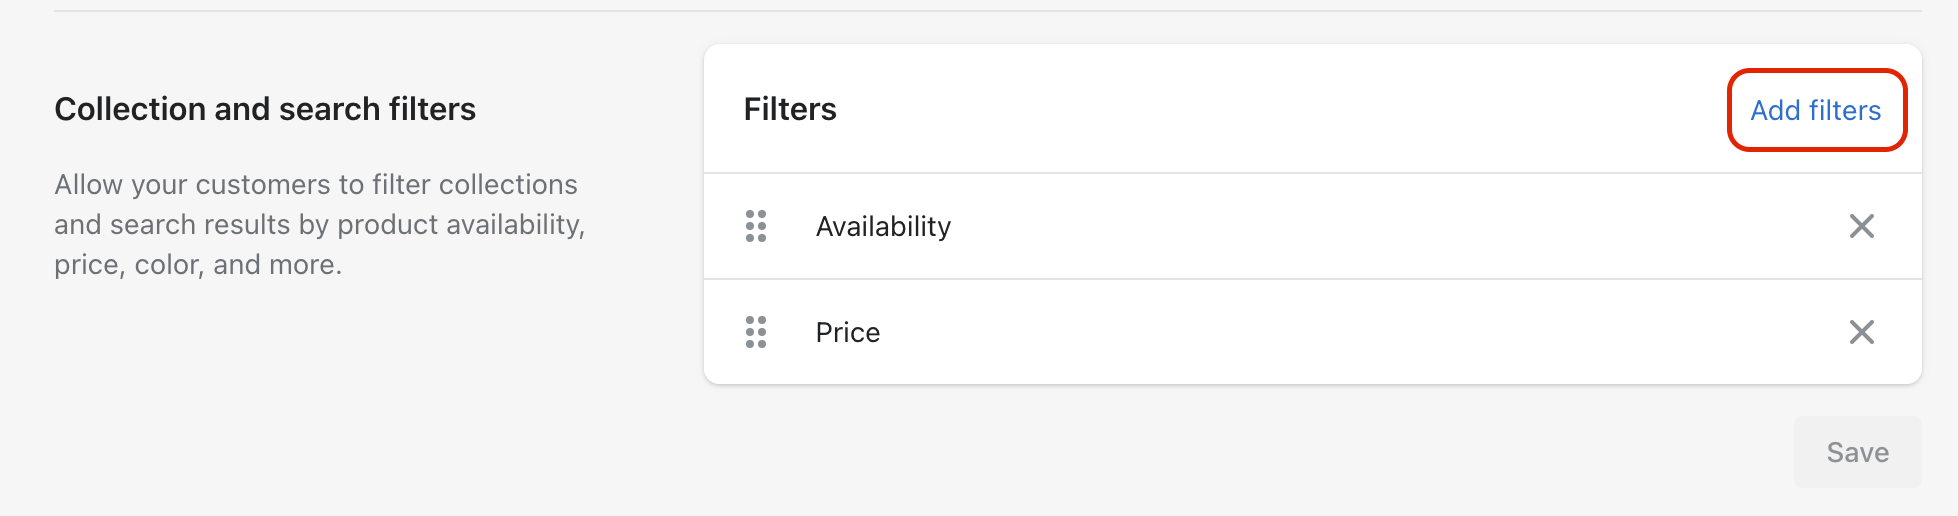
Task: Click empty space in Filters header bar
Action: click(1280, 109)
